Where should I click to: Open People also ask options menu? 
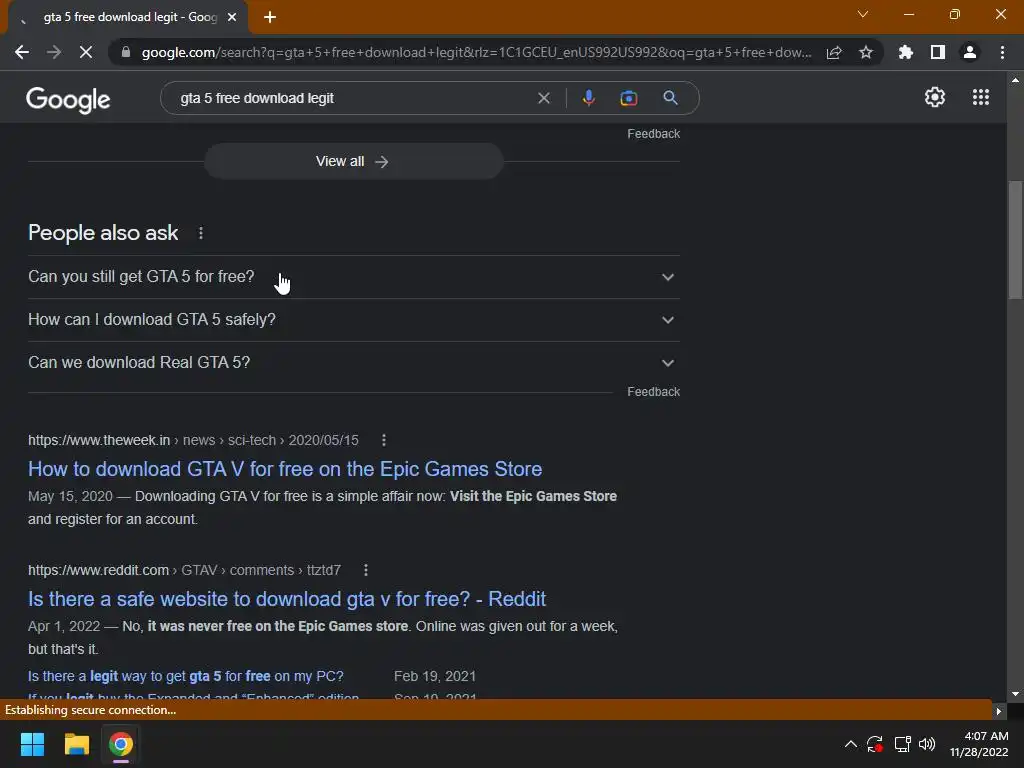coord(200,233)
